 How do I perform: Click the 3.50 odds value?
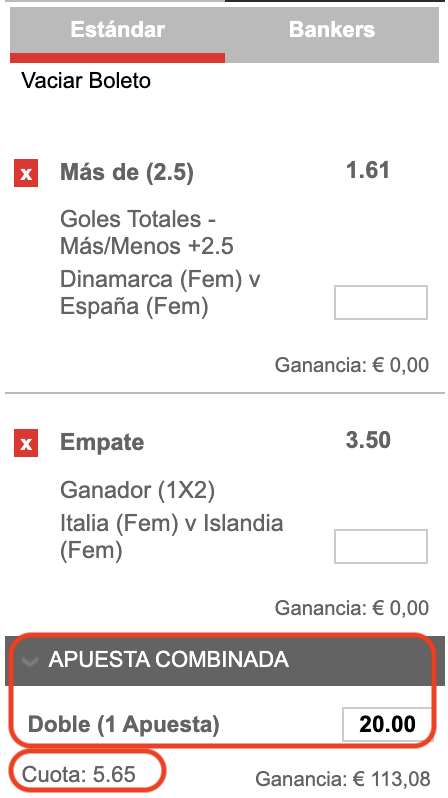click(x=368, y=440)
